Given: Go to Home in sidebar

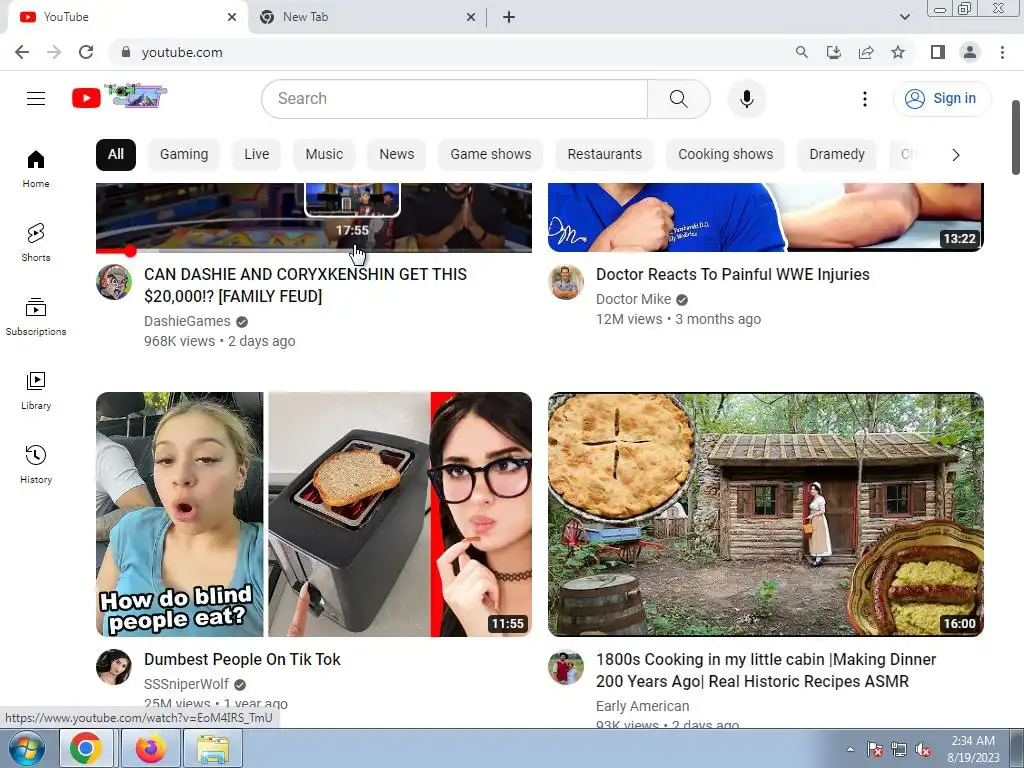Looking at the screenshot, I should pyautogui.click(x=36, y=169).
